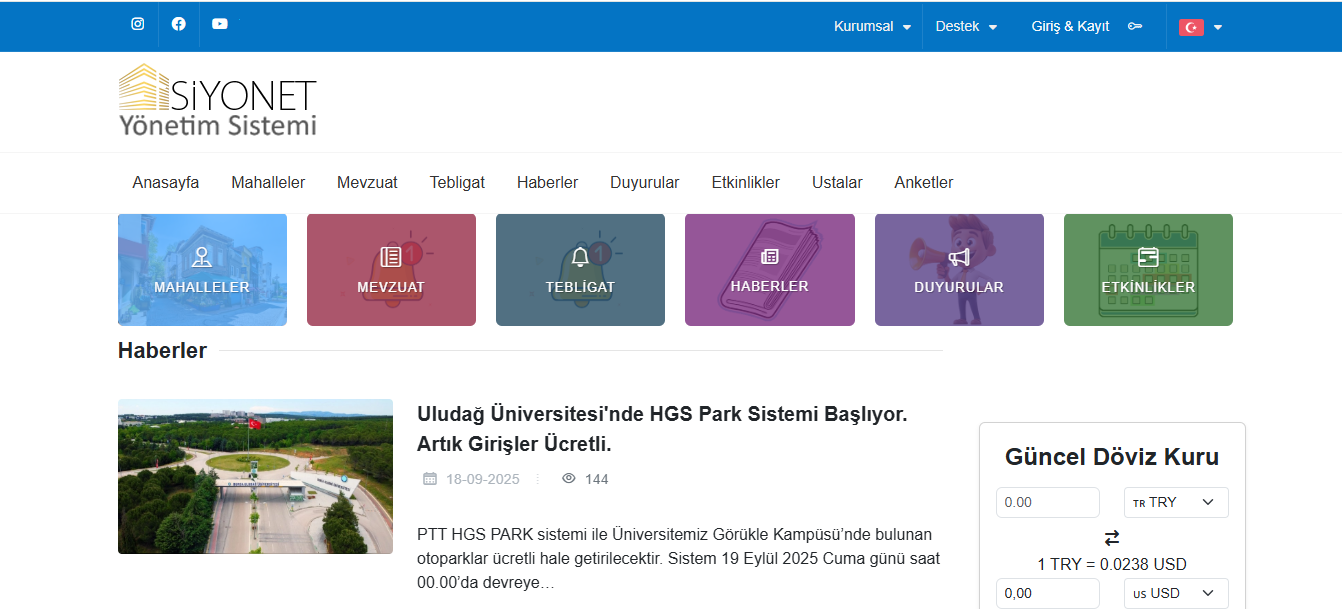Screen dimensions: 1342x609
Task: Expand the Destek dropdown menu
Action: click(966, 27)
